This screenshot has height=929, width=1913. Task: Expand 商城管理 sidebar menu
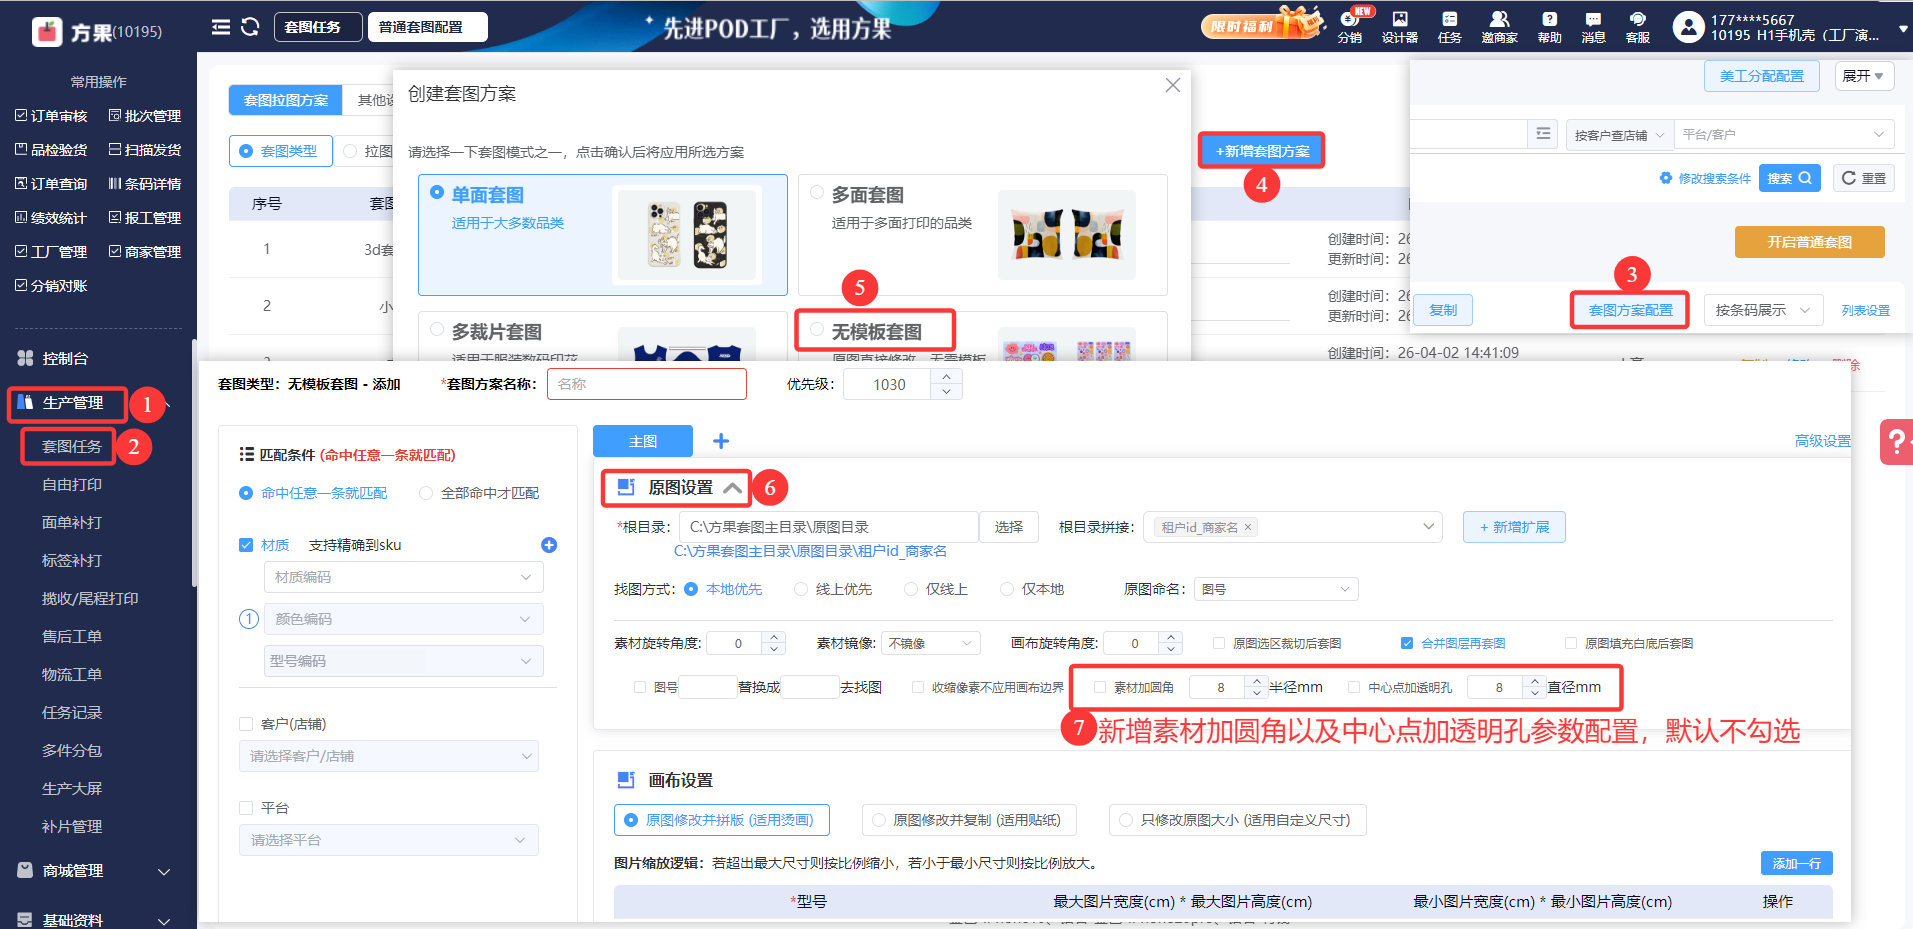coord(96,871)
